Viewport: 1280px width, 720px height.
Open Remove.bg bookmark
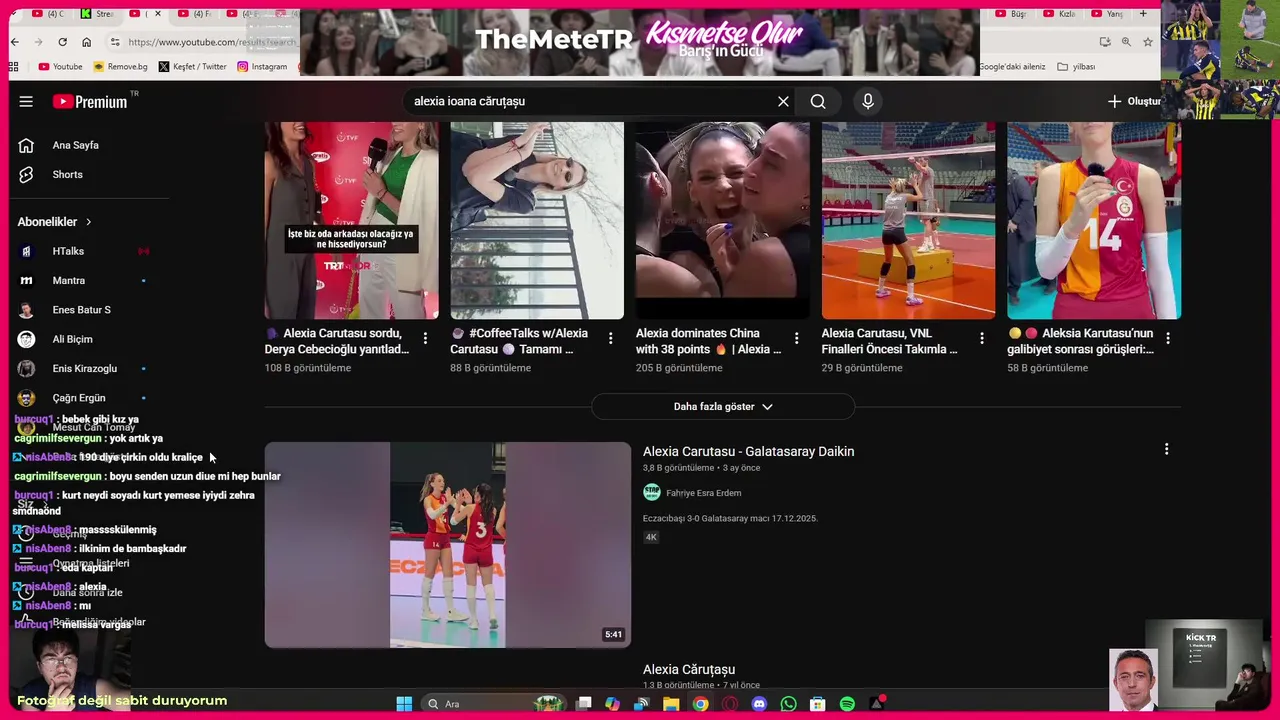pyautogui.click(x=120, y=67)
